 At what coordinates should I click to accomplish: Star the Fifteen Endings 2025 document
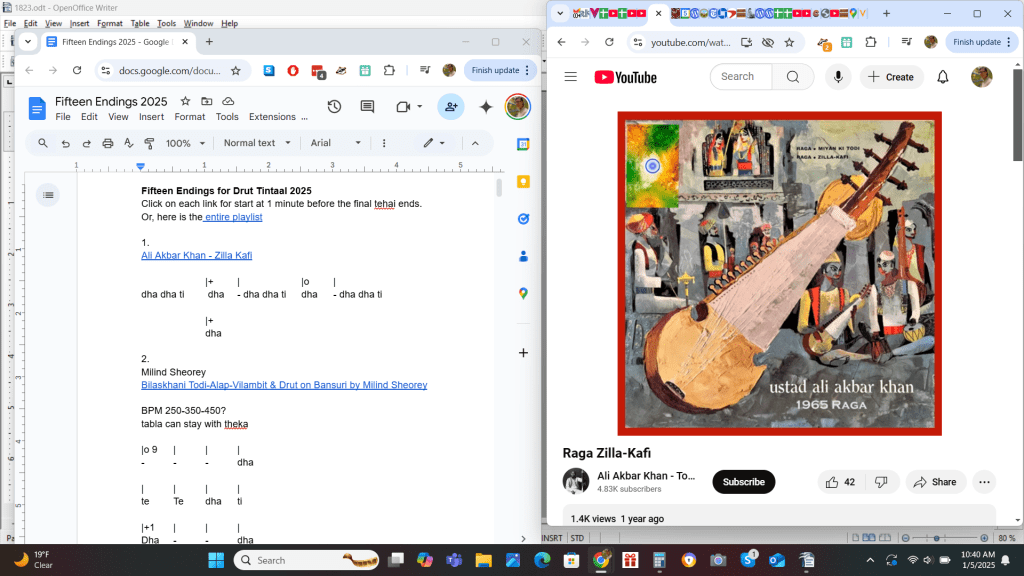pyautogui.click(x=185, y=102)
